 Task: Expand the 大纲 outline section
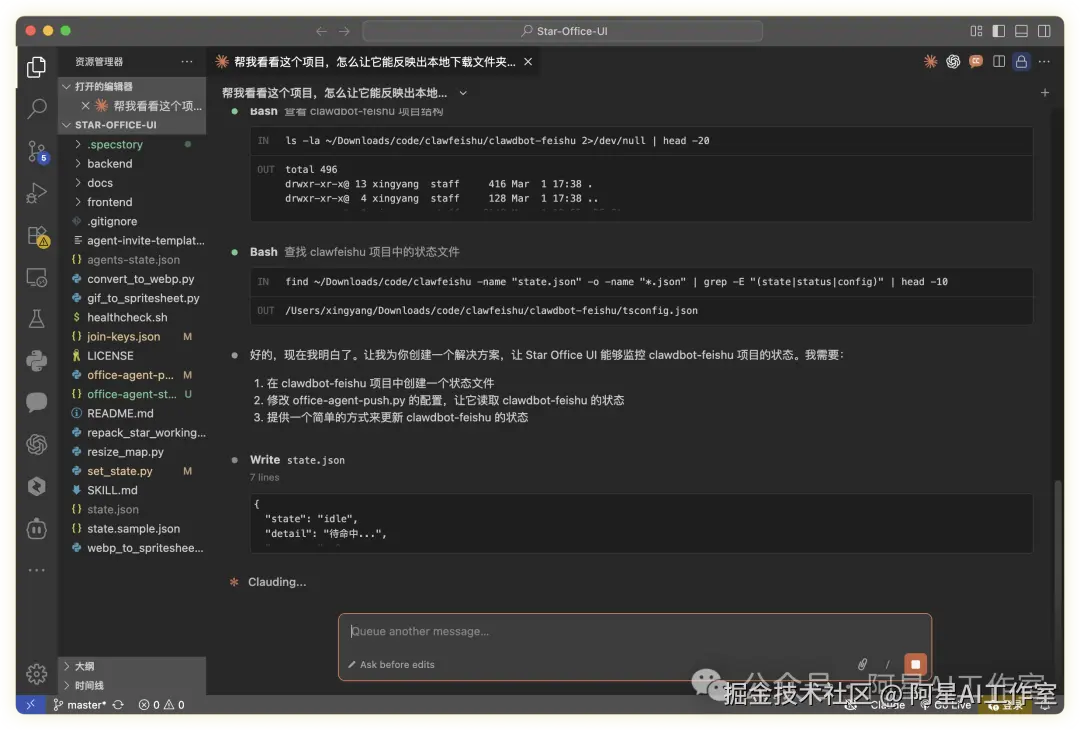coord(132,666)
